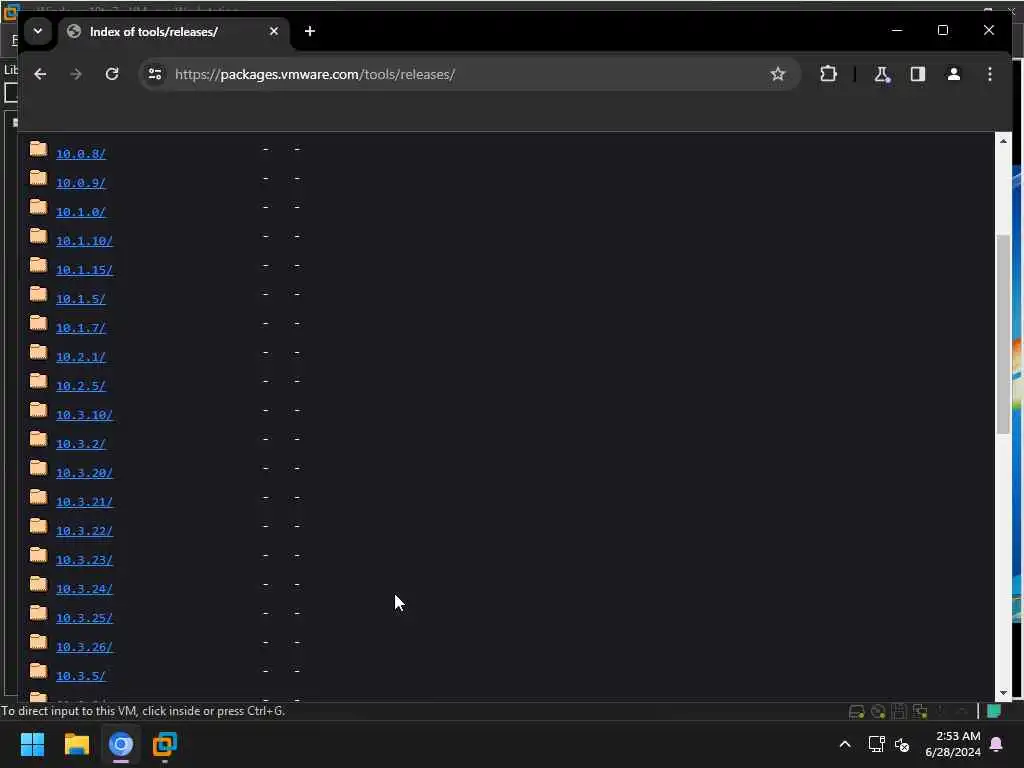1024x768 pixels.
Task: Open the notifications bell icon
Action: pos(997,744)
